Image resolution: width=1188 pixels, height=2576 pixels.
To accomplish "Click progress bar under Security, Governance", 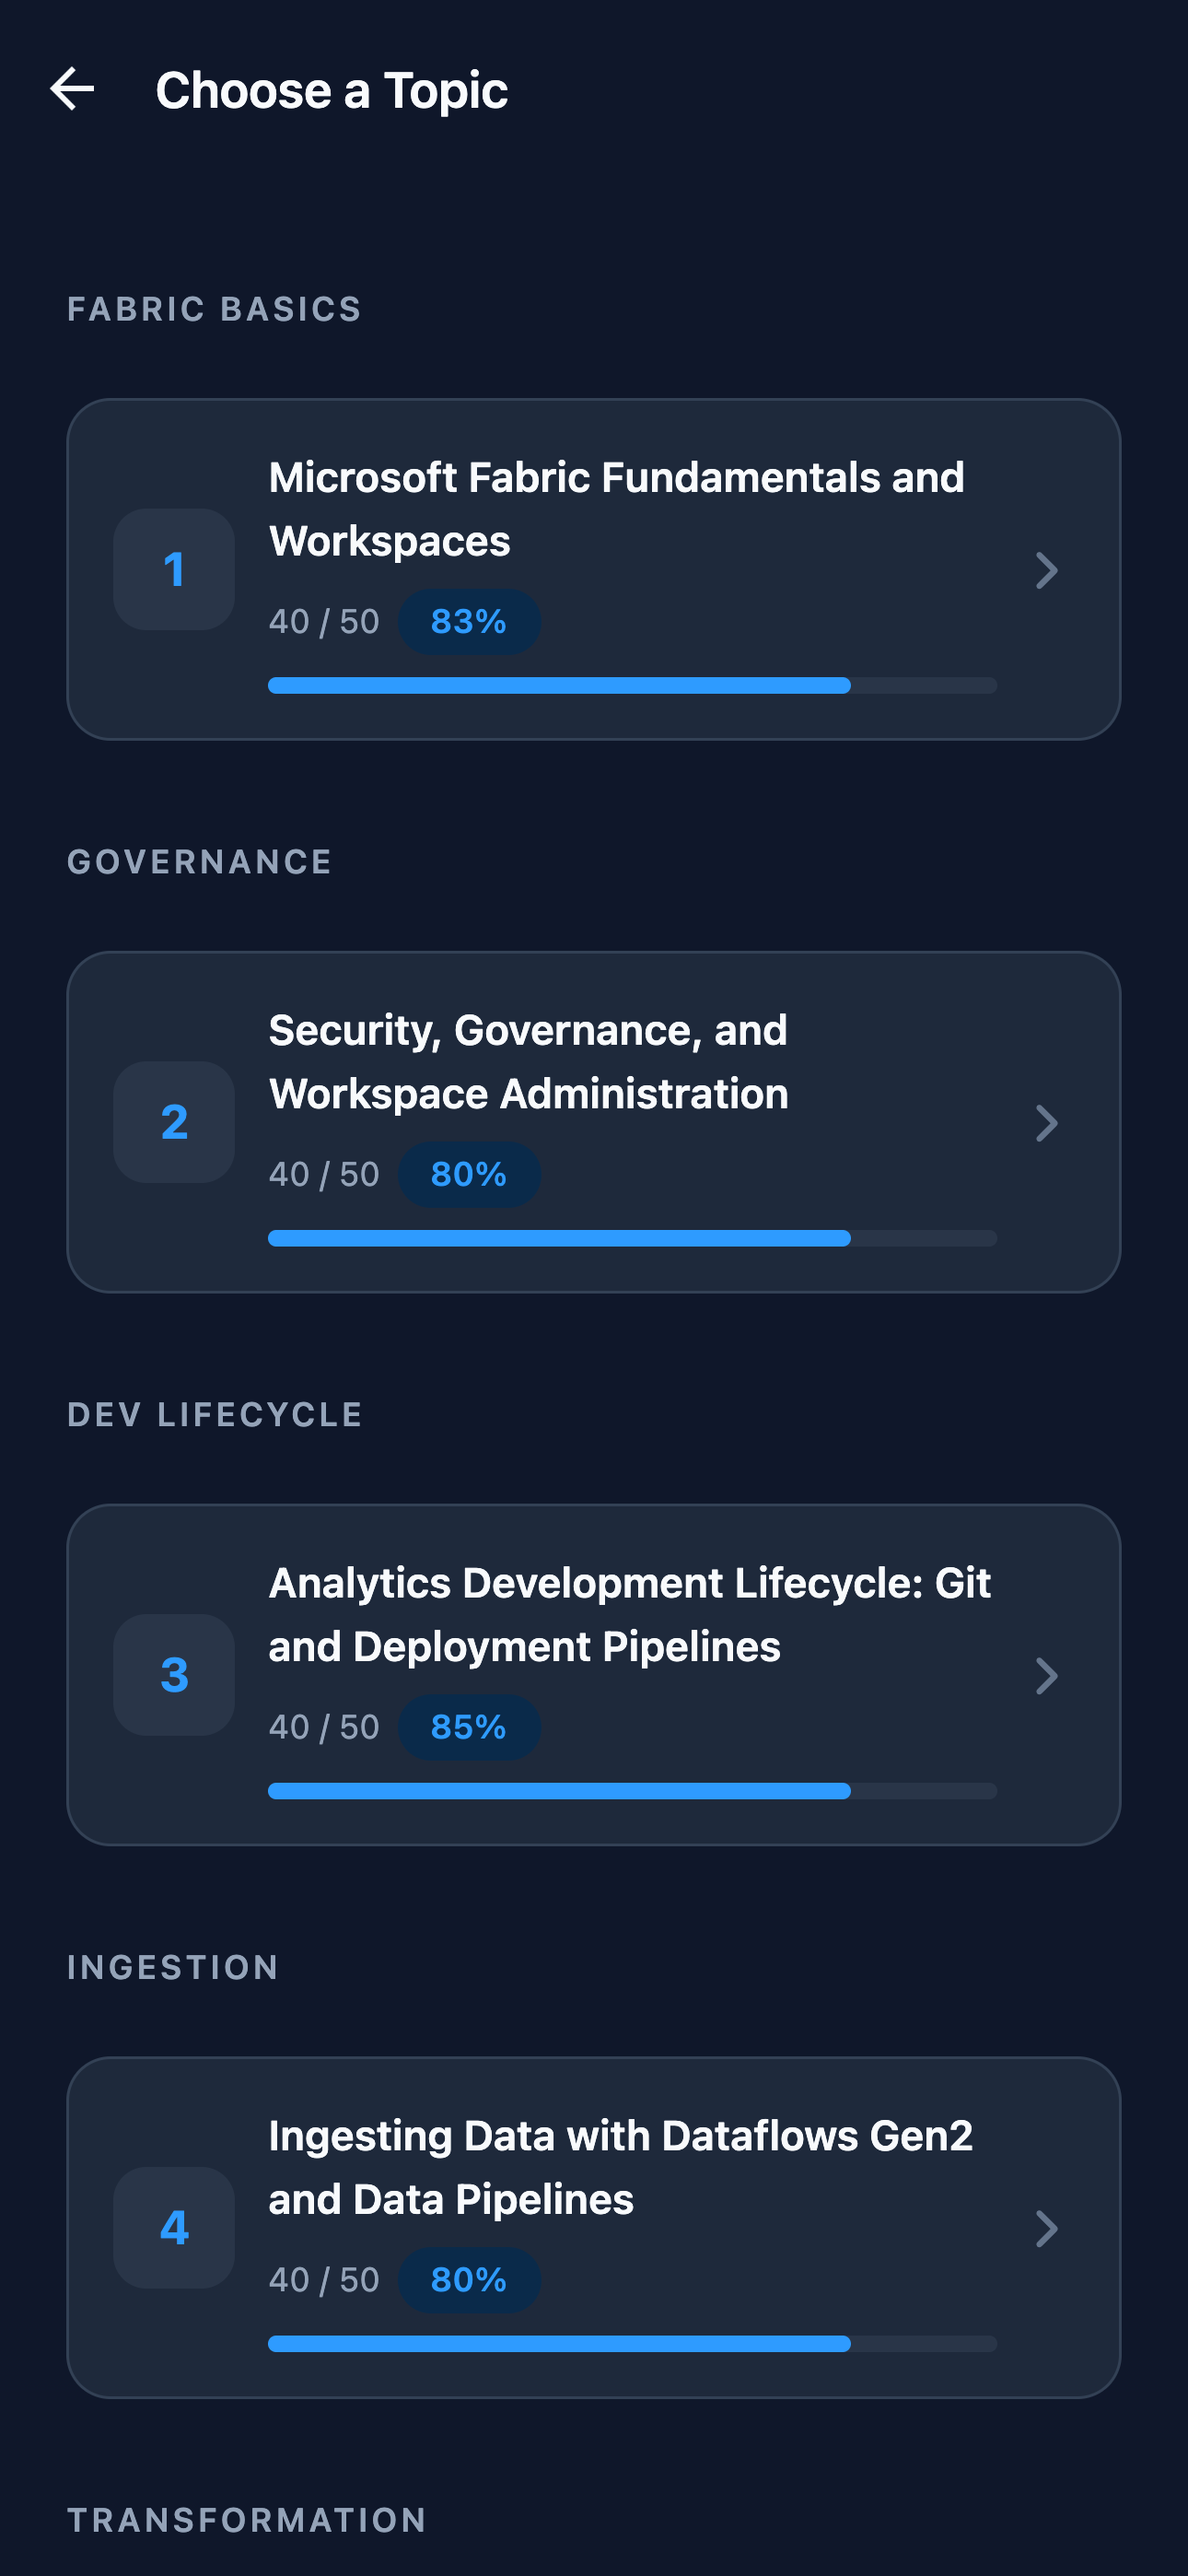I will coord(632,1238).
